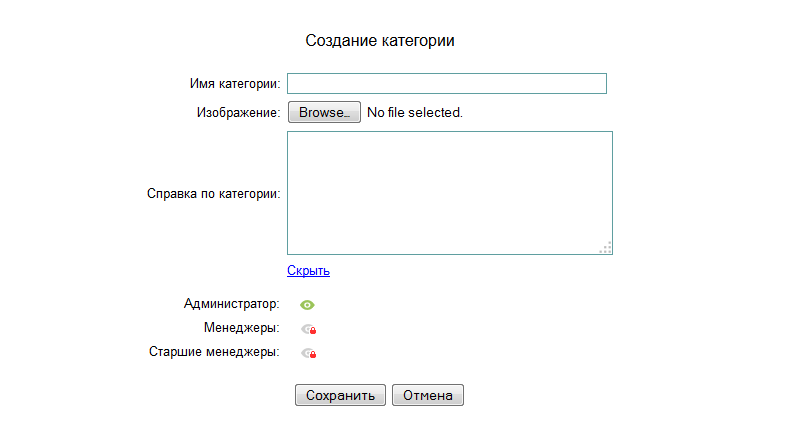Click the red lock badge beside Менеджеры
Screen dimensions: 800x426
(312, 331)
